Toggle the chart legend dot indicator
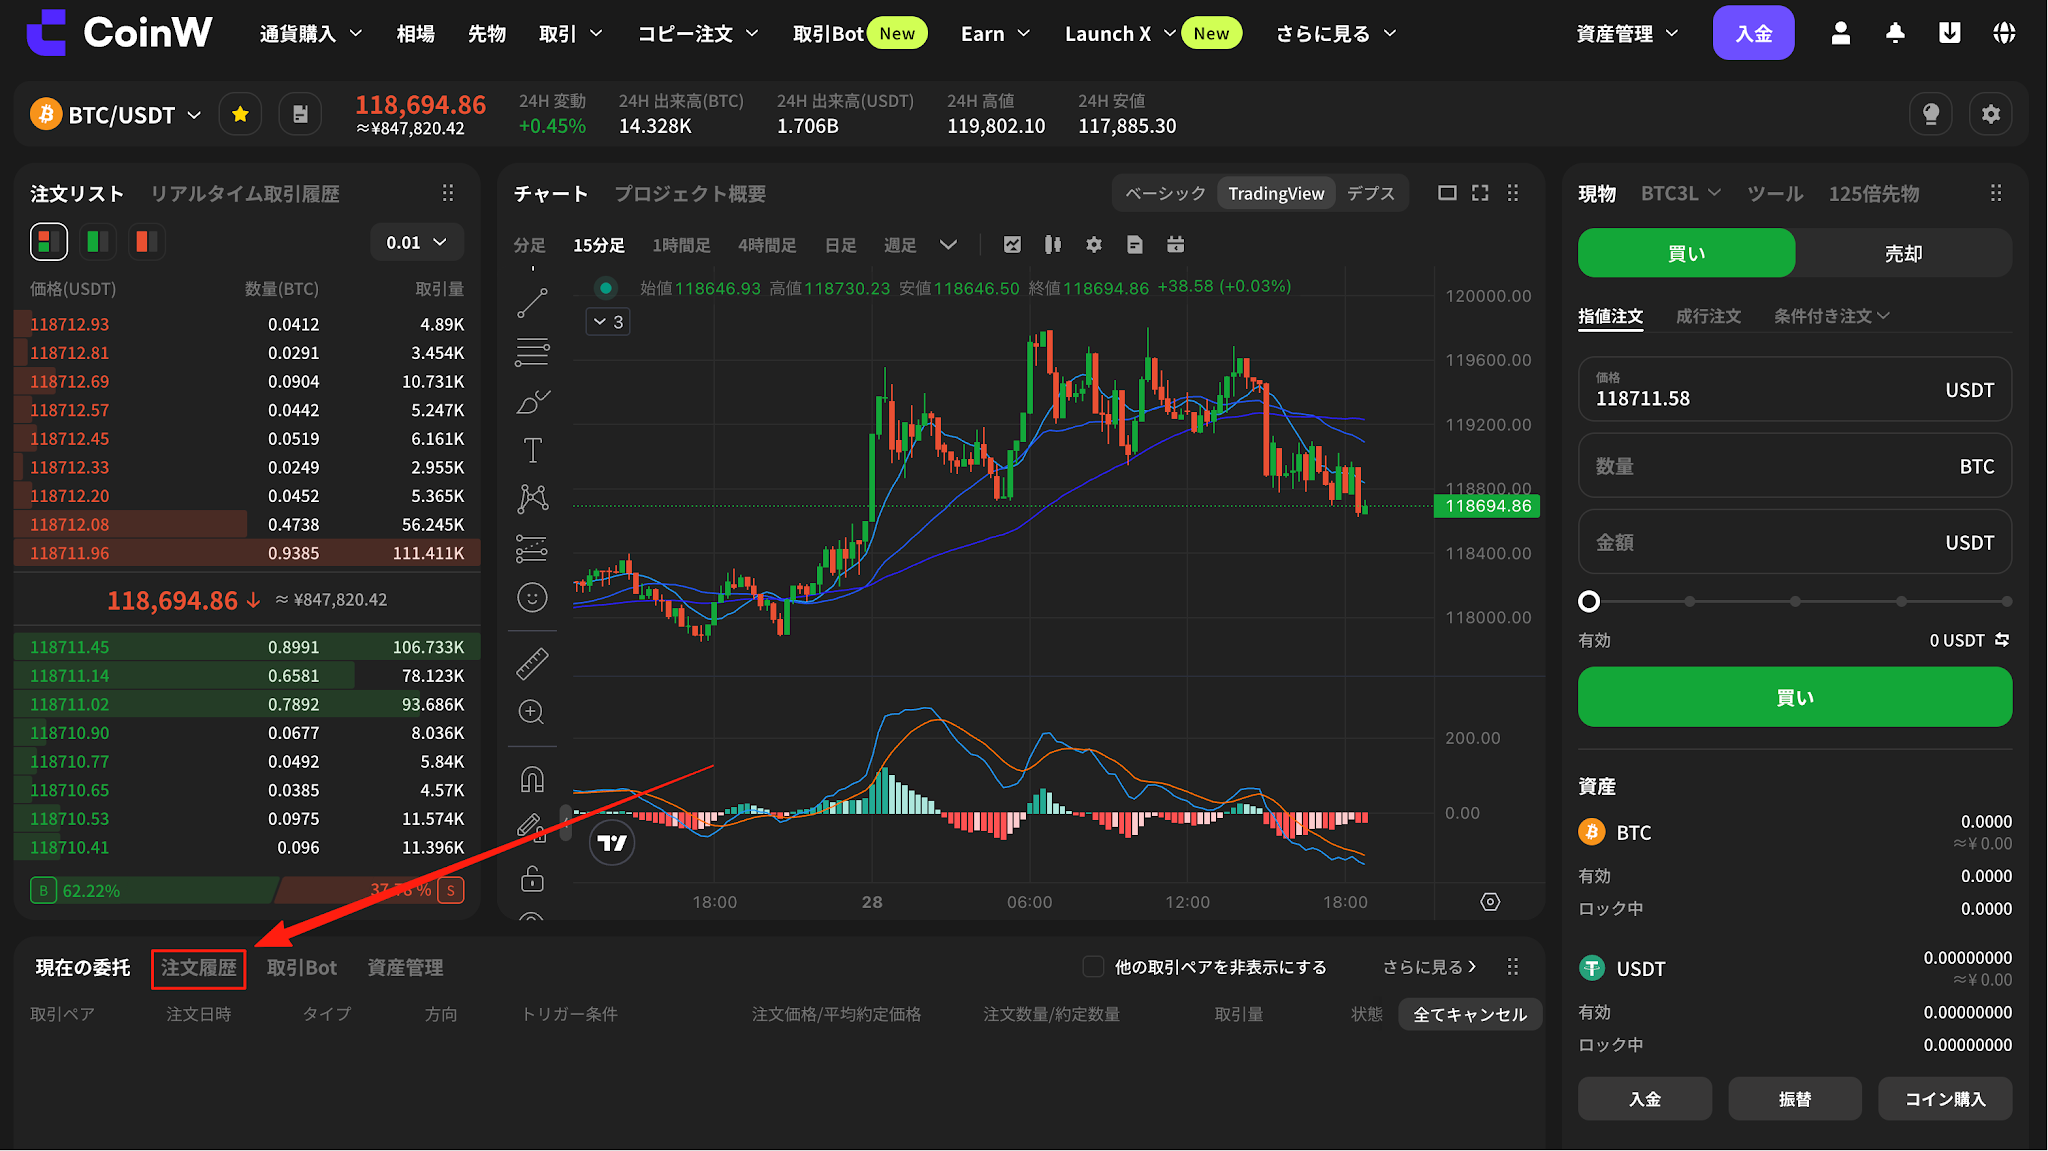The image size is (2048, 1151). pyautogui.click(x=605, y=288)
